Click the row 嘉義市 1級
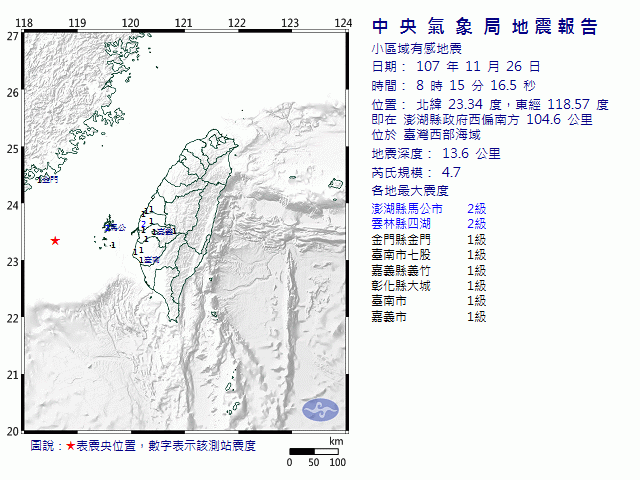Image resolution: width=640 pixels, height=480 pixels. pyautogui.click(x=429, y=317)
